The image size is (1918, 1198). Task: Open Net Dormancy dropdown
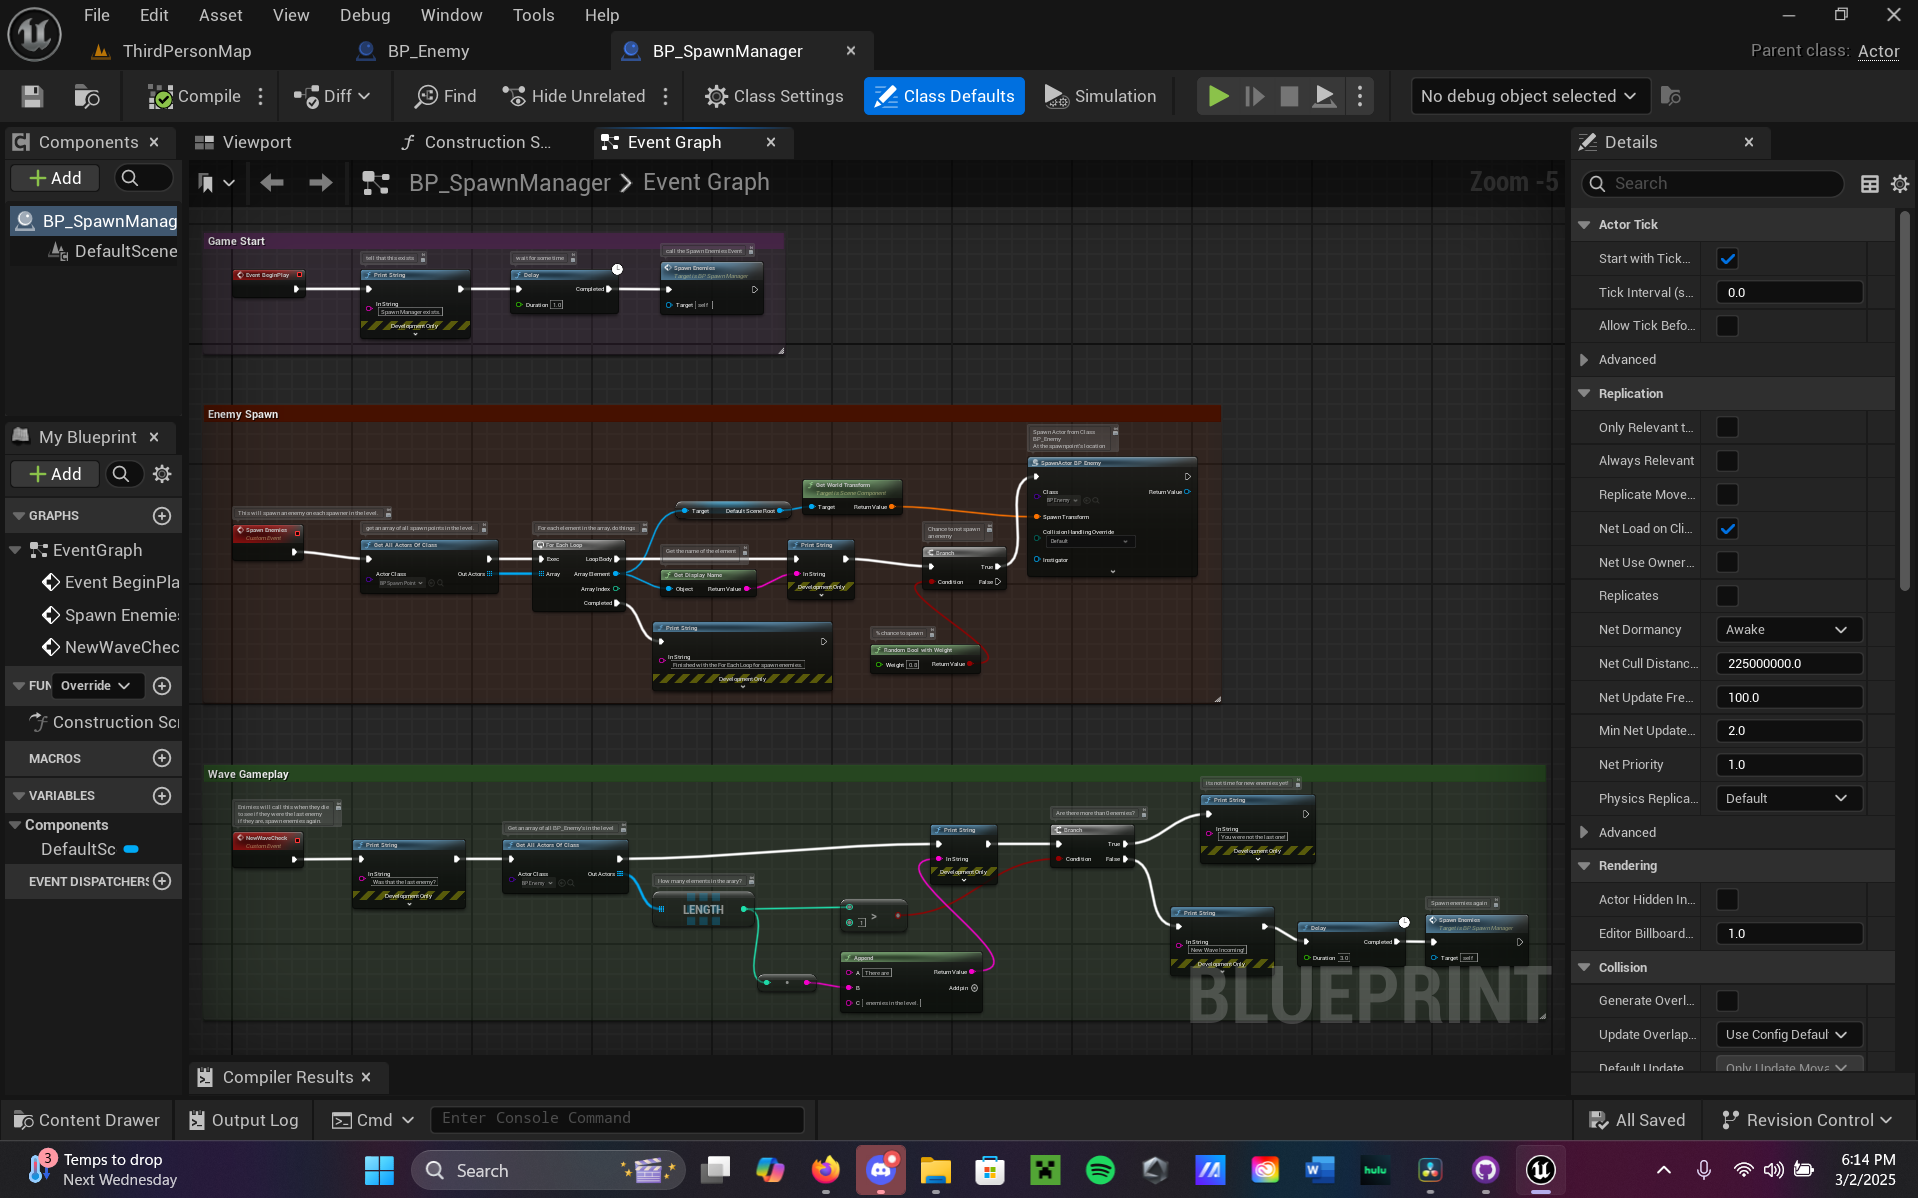click(x=1789, y=630)
